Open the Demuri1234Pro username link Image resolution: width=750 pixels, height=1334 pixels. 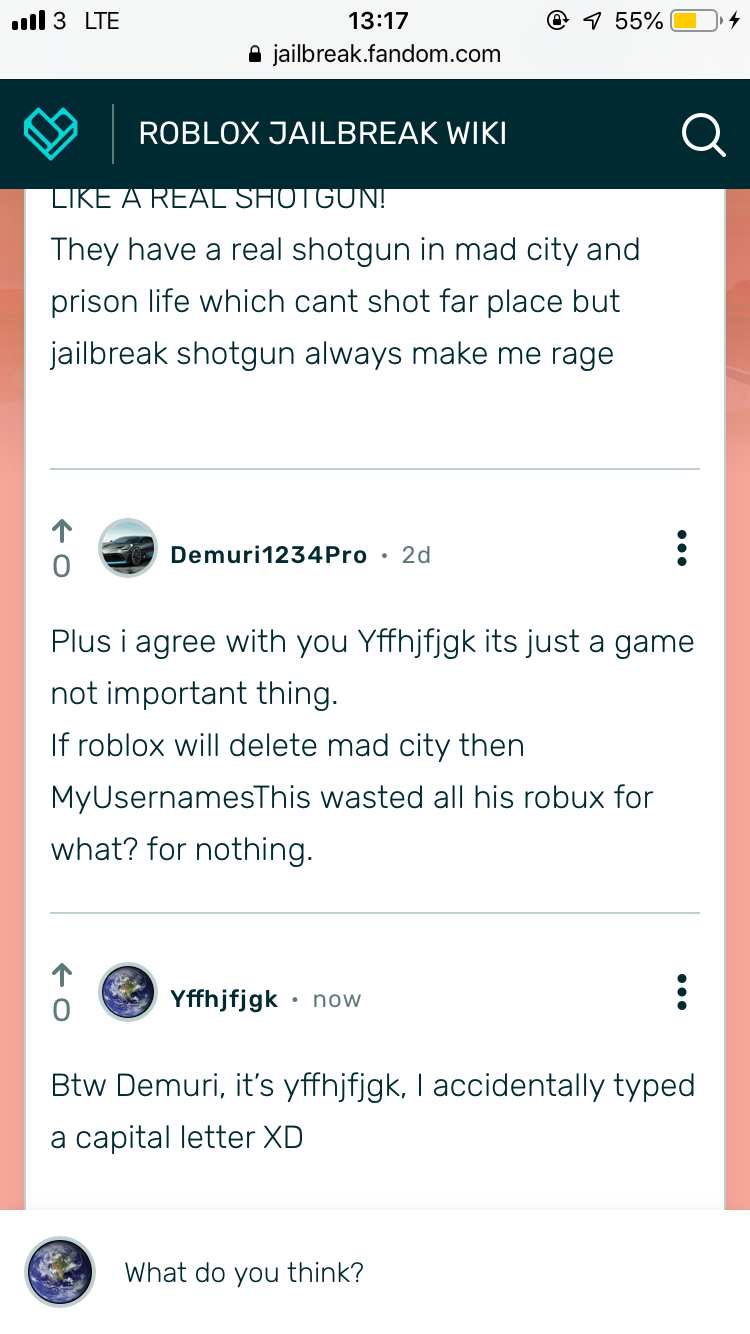(x=269, y=555)
